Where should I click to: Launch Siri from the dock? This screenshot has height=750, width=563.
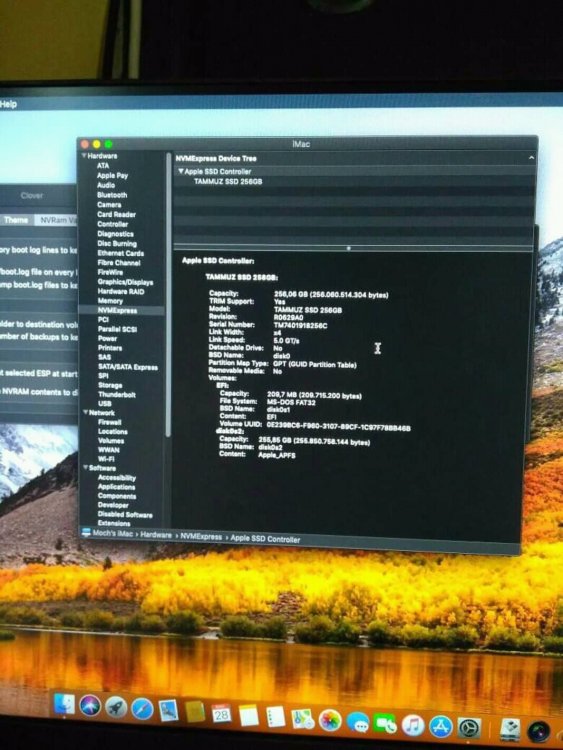click(89, 706)
